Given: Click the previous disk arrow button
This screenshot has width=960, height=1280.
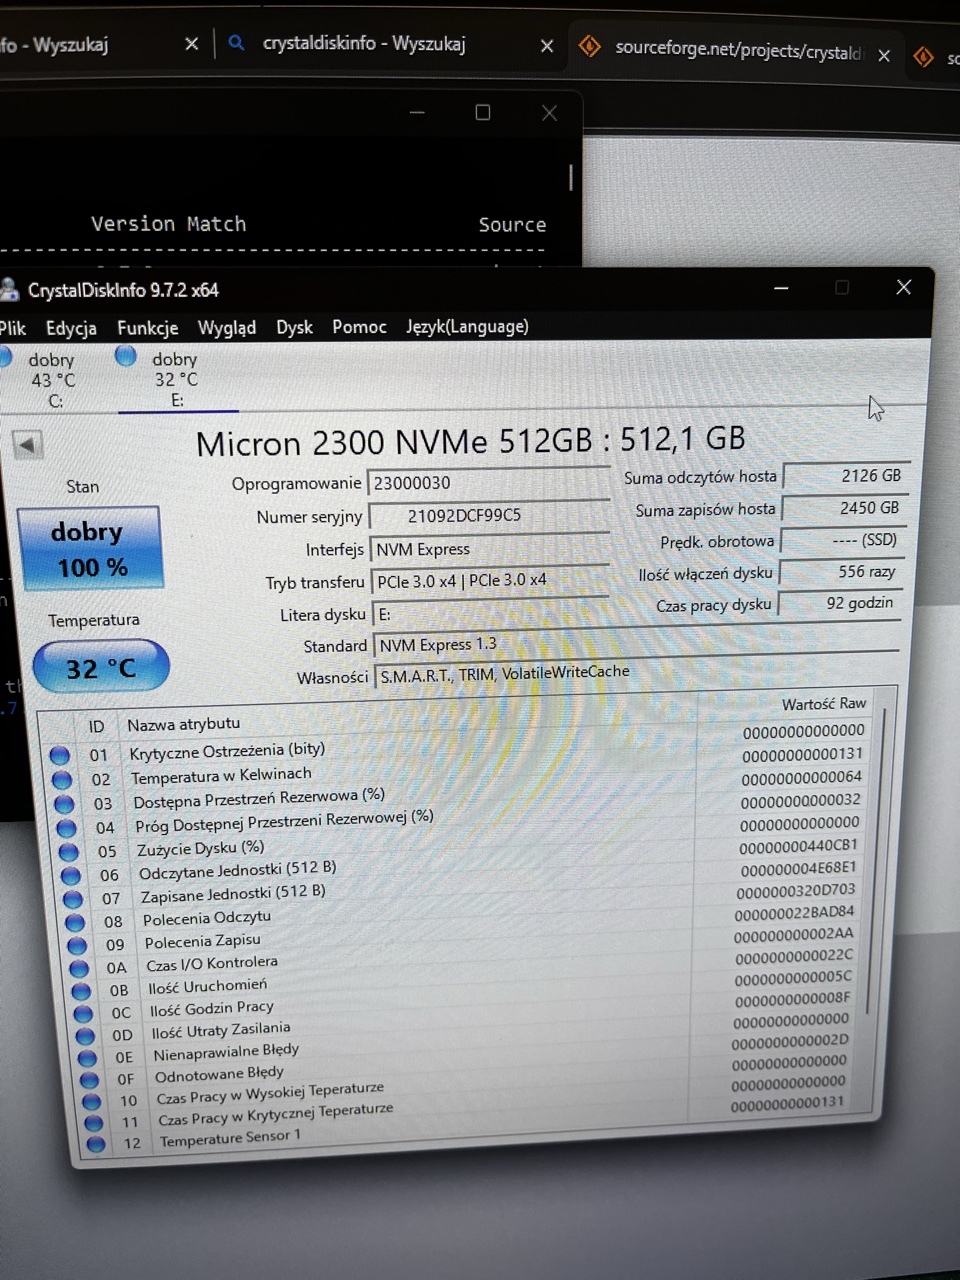Looking at the screenshot, I should pyautogui.click(x=27, y=444).
